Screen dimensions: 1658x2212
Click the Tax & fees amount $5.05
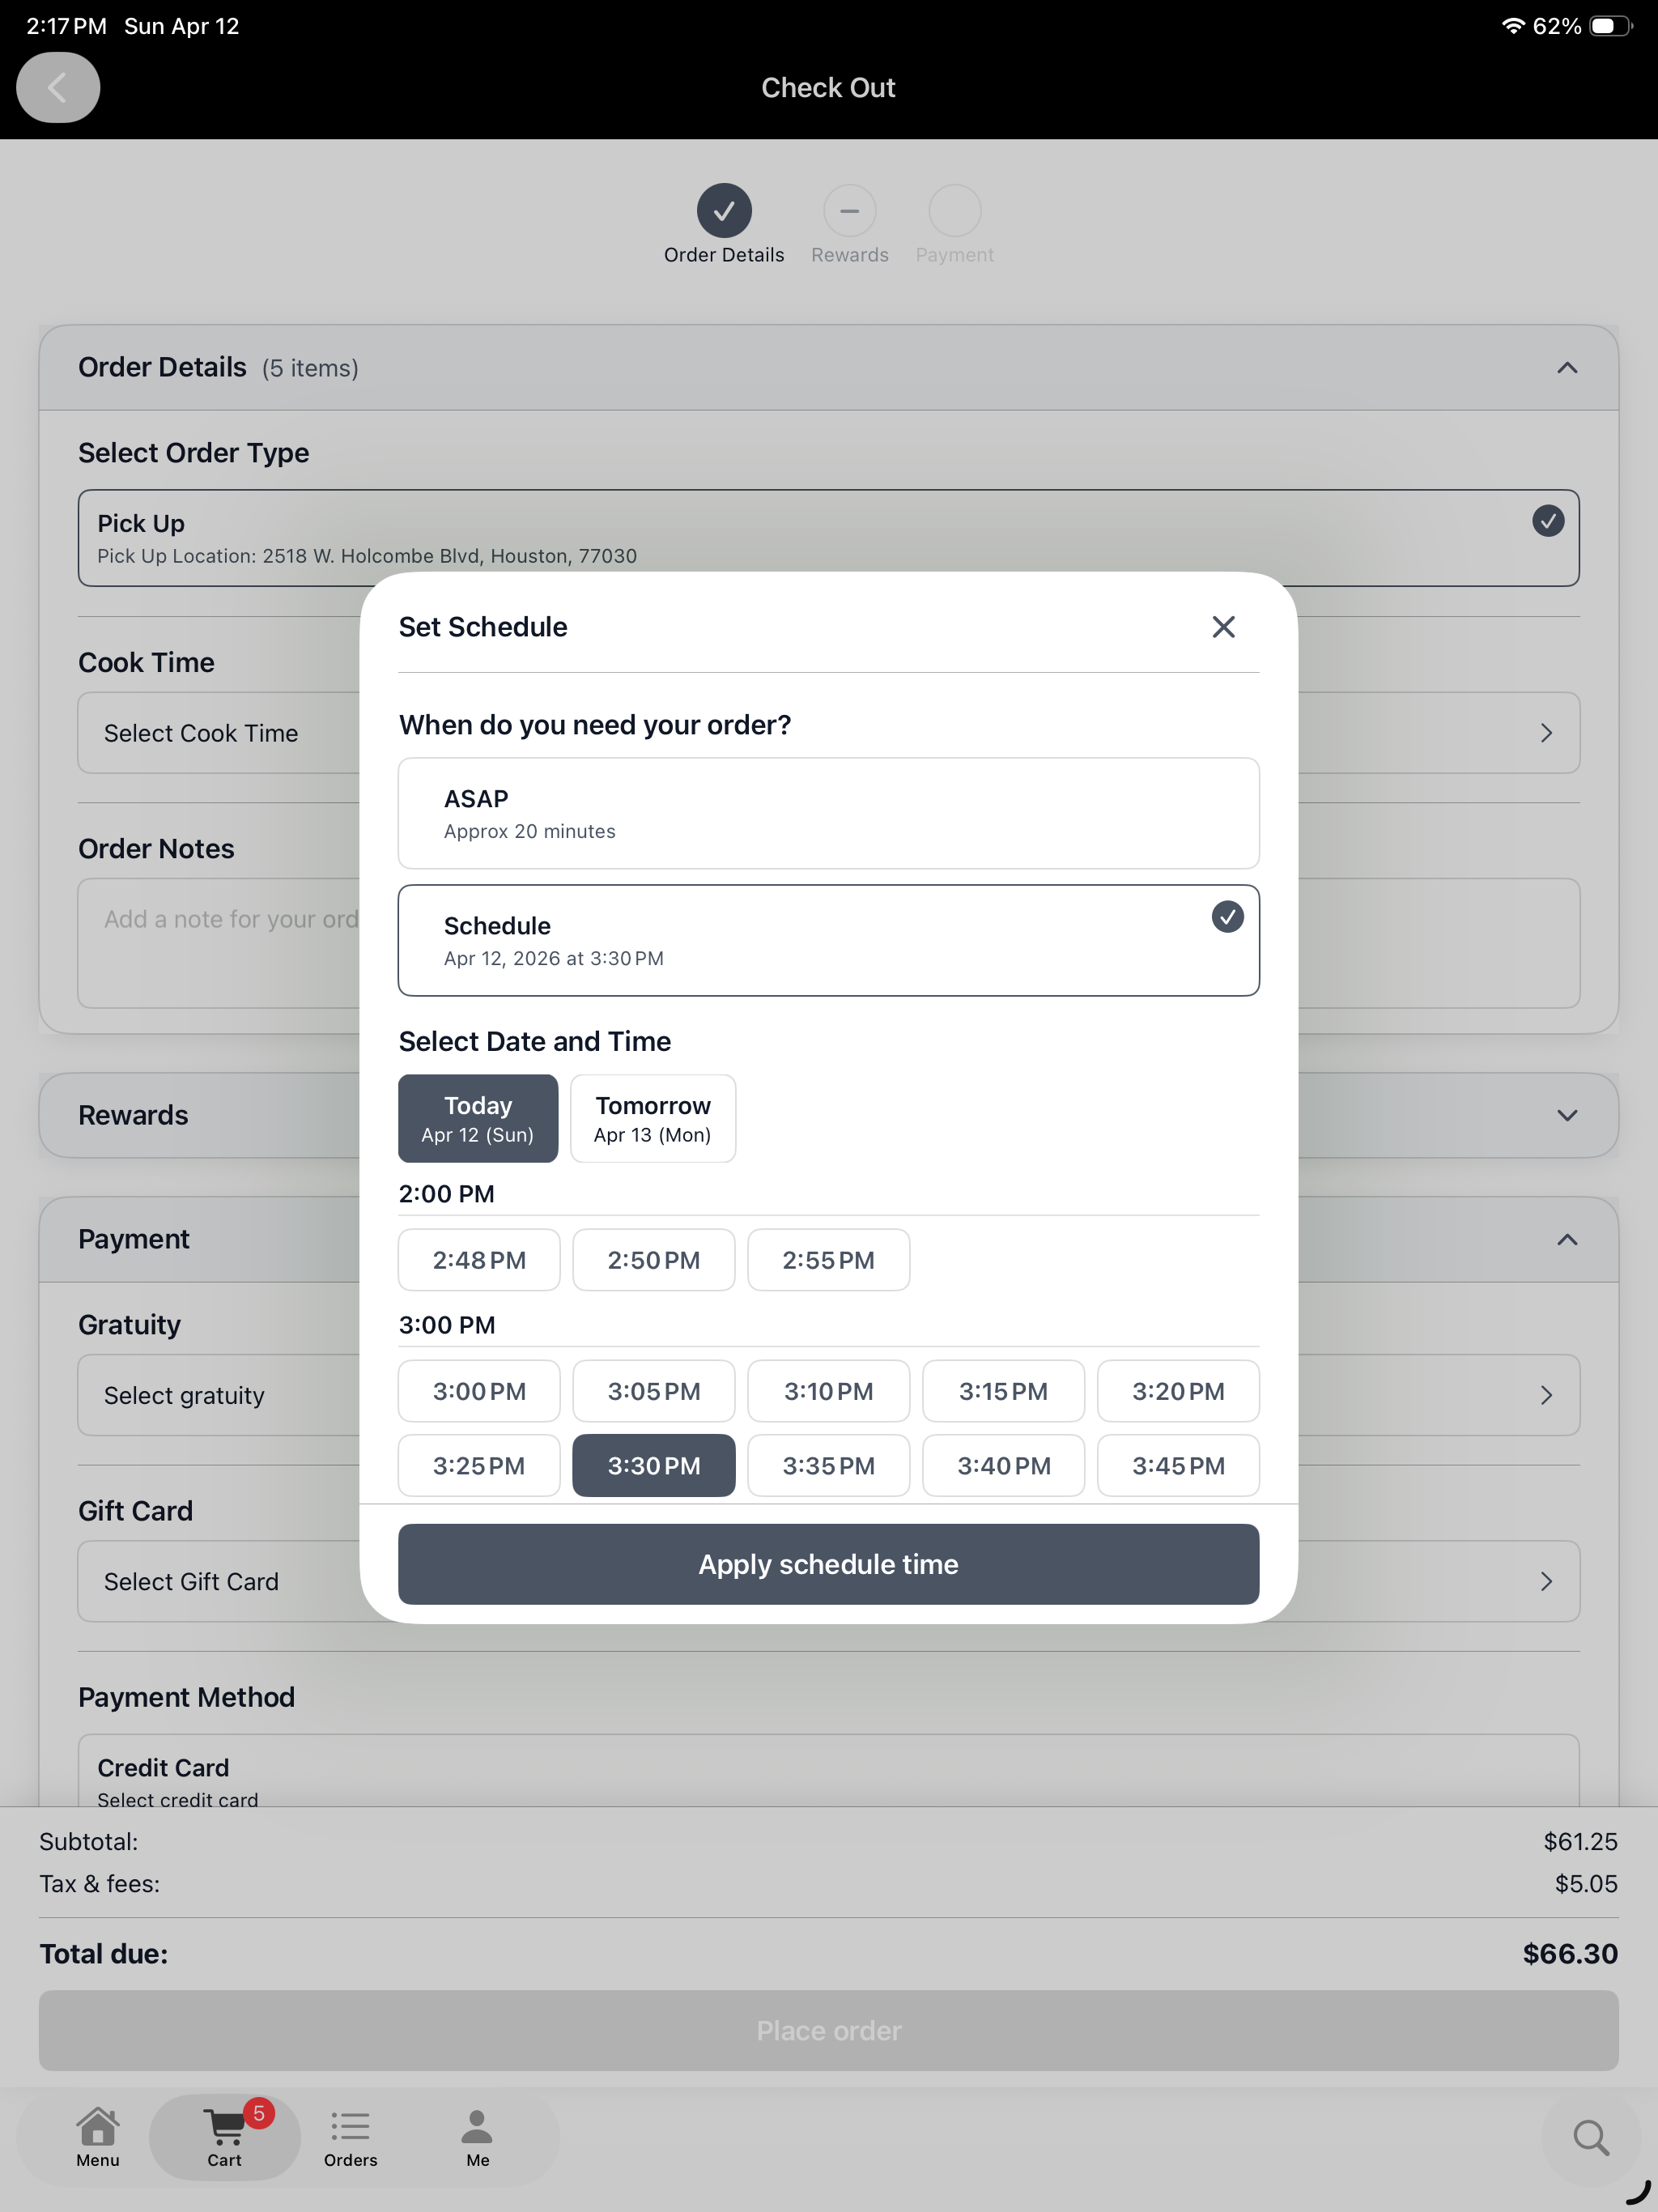coord(1586,1883)
